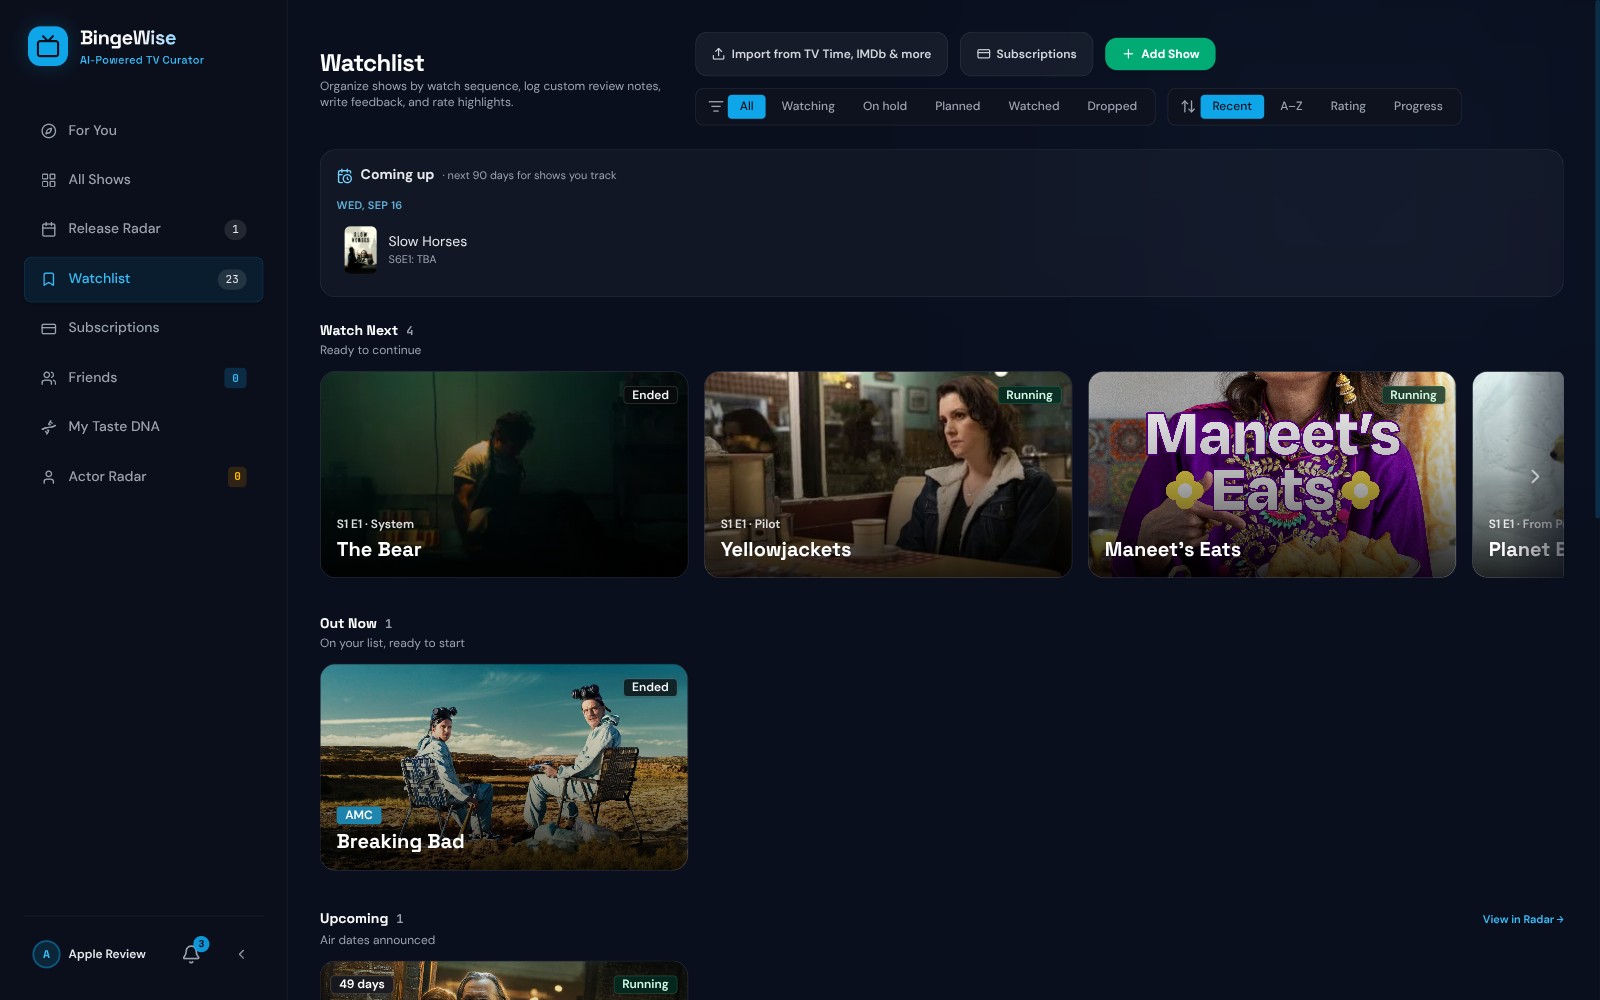Filter watchlist by All
The width and height of the screenshot is (1600, 1000).
tap(746, 106)
